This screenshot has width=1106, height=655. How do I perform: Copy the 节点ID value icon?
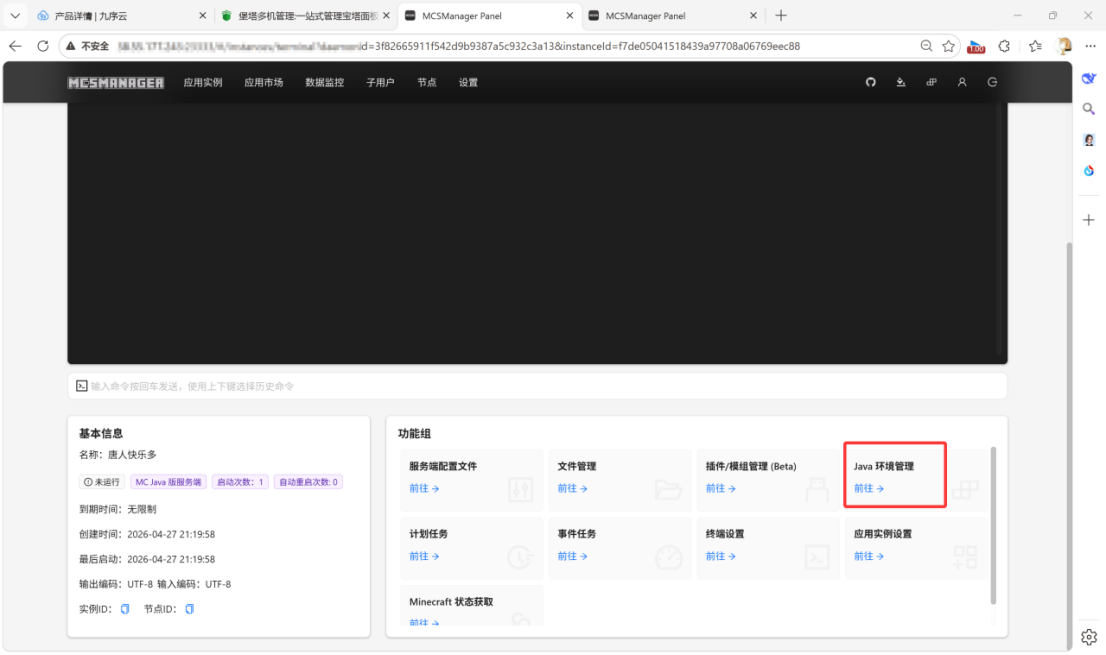tap(189, 609)
